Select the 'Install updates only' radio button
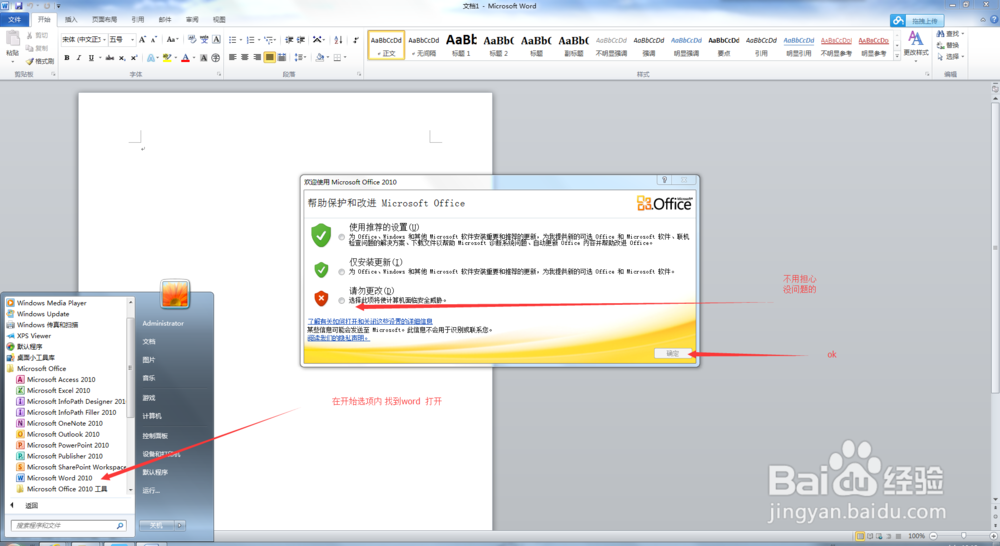This screenshot has width=1000, height=546. (342, 272)
